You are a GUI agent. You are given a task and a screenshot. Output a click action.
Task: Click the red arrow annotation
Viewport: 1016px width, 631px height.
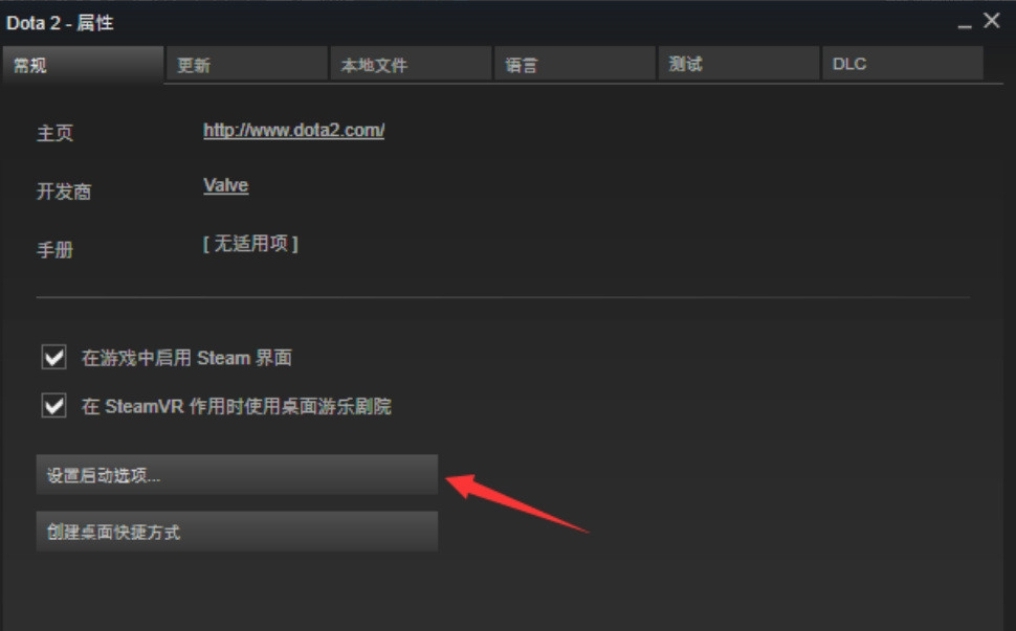coord(517,503)
